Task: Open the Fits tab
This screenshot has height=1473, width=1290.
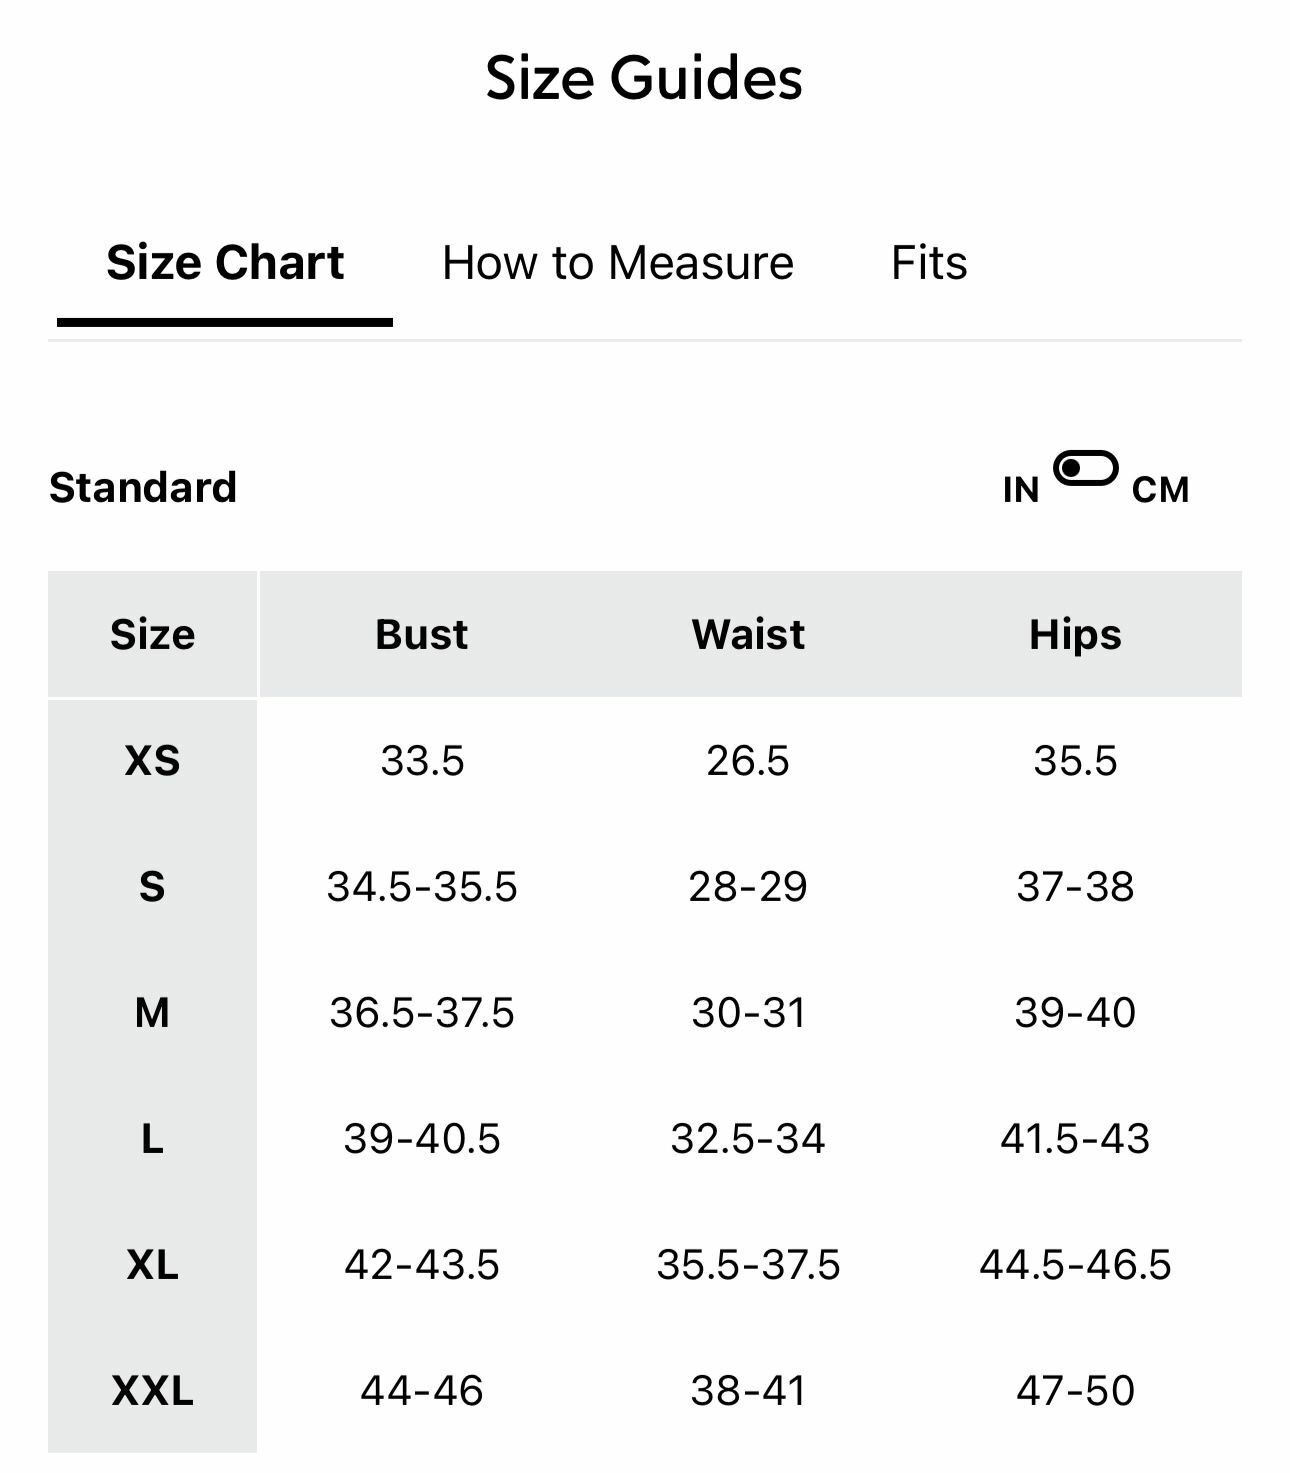Action: 929,263
